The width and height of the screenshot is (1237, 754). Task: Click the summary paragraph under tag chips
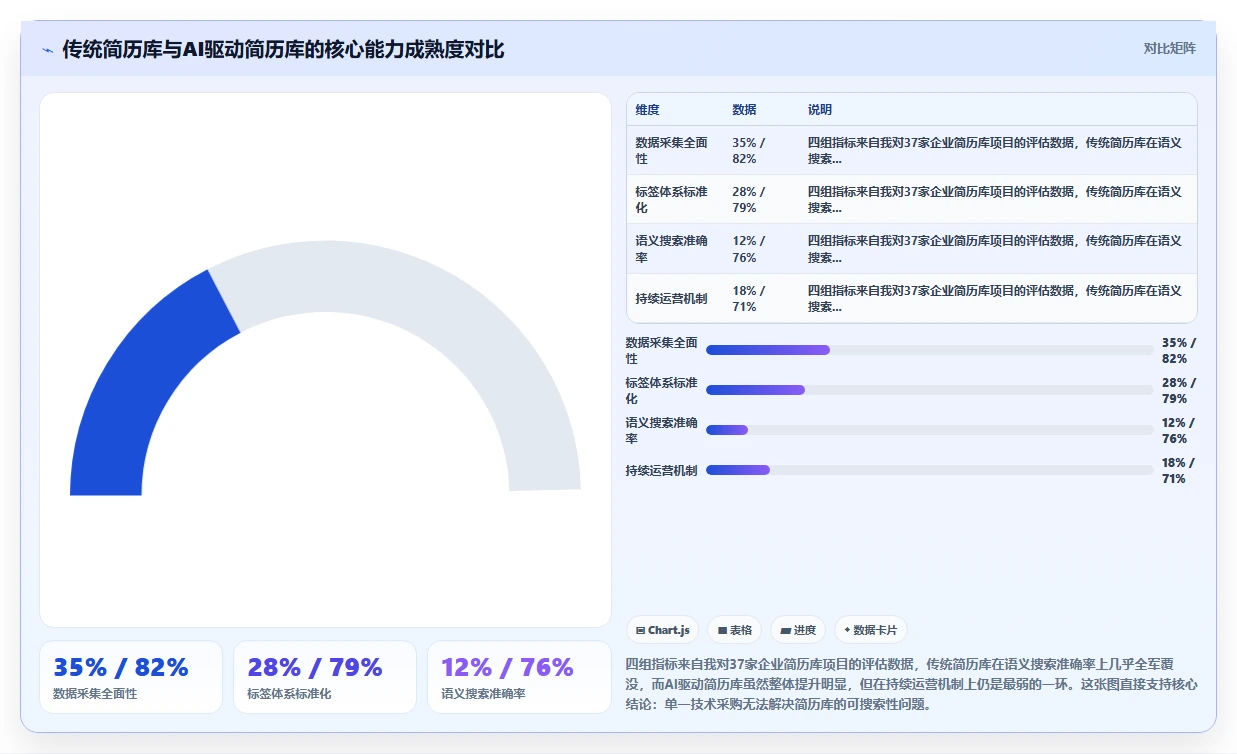coord(911,684)
